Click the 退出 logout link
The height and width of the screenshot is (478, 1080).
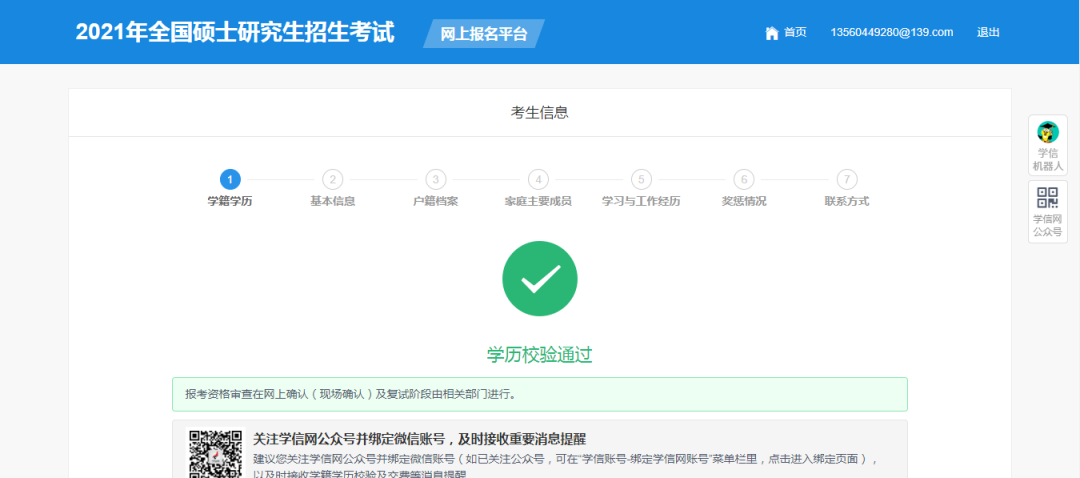[x=988, y=32]
